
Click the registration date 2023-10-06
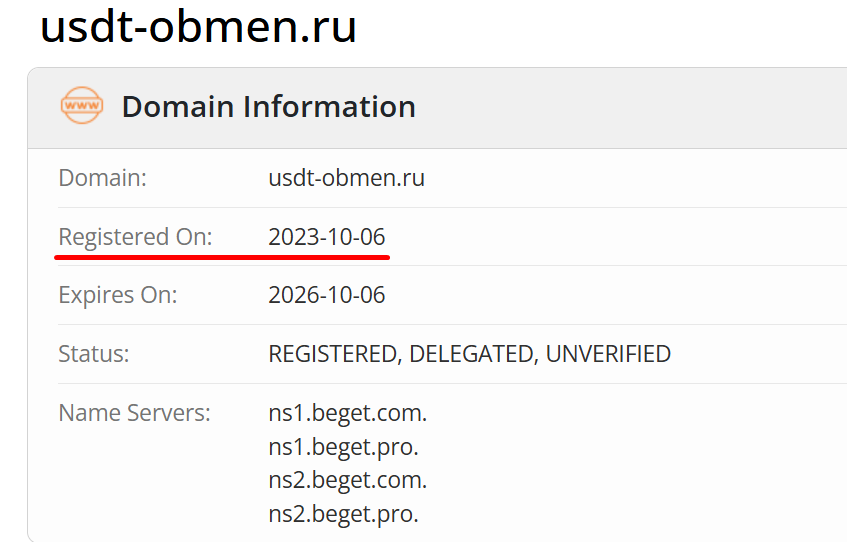[x=327, y=237]
